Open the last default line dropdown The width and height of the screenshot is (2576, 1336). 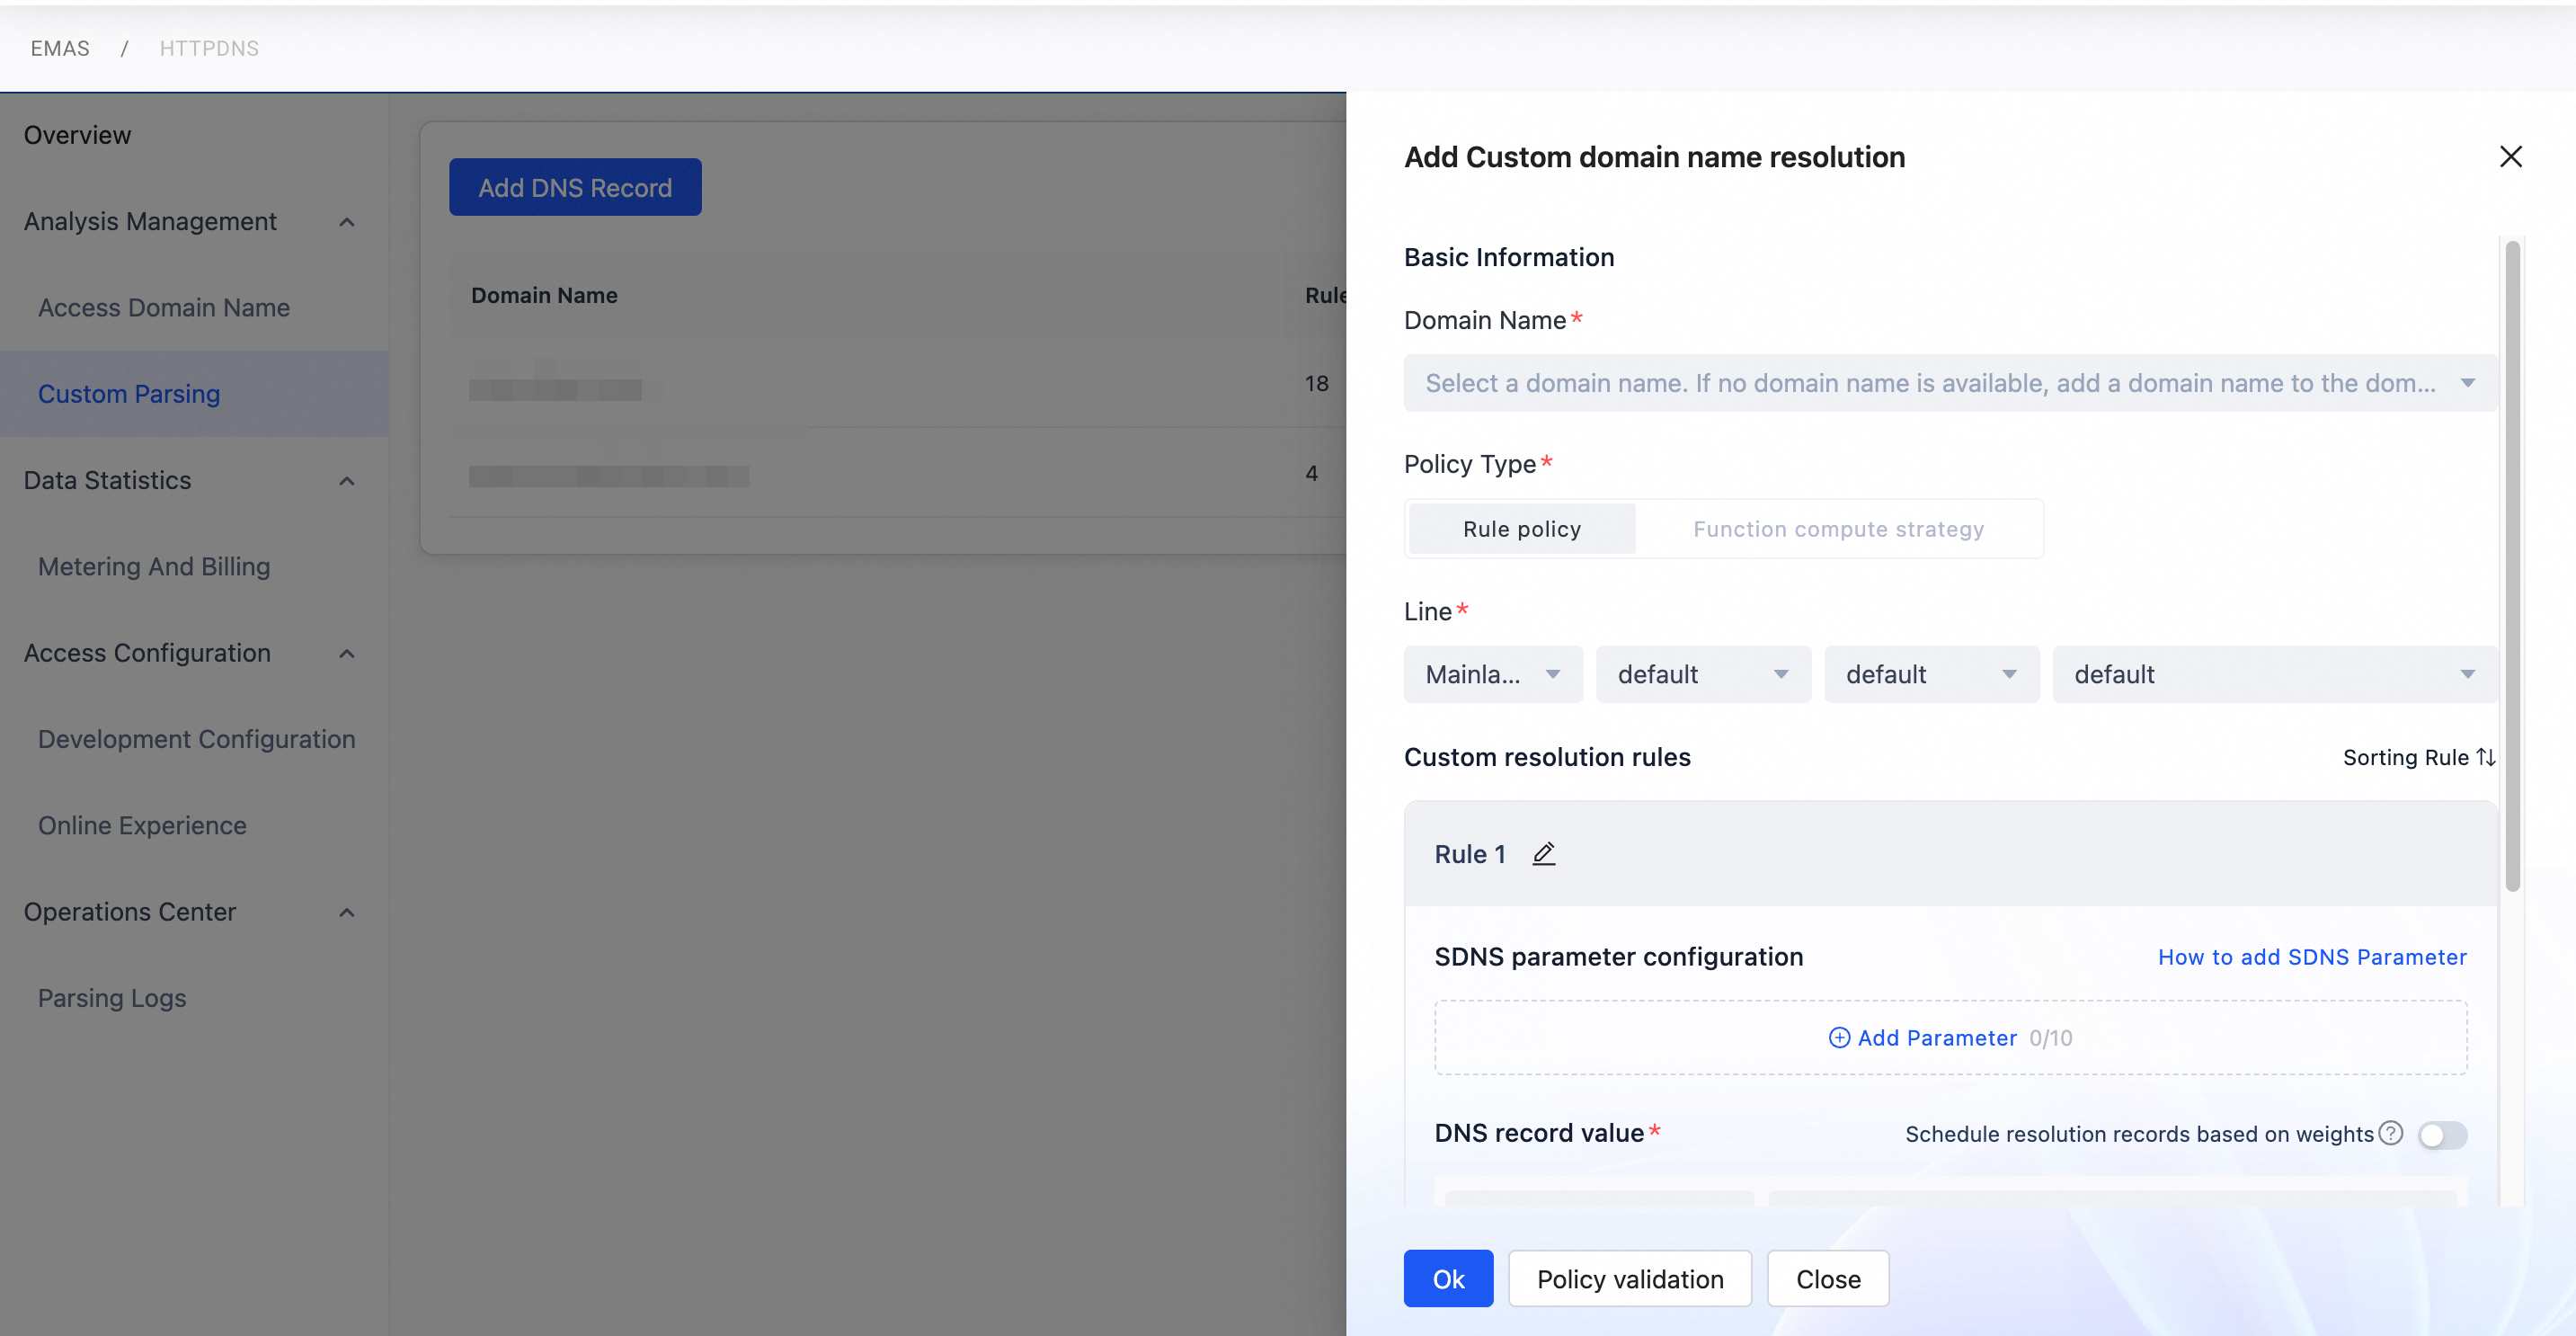(x=2273, y=674)
